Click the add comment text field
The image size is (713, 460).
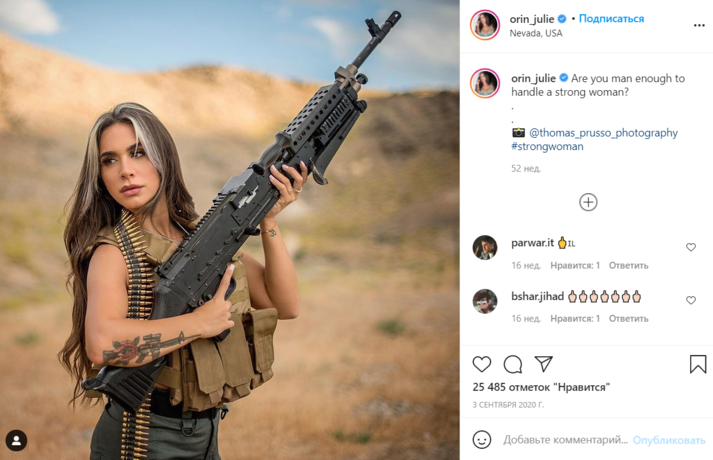coord(565,440)
